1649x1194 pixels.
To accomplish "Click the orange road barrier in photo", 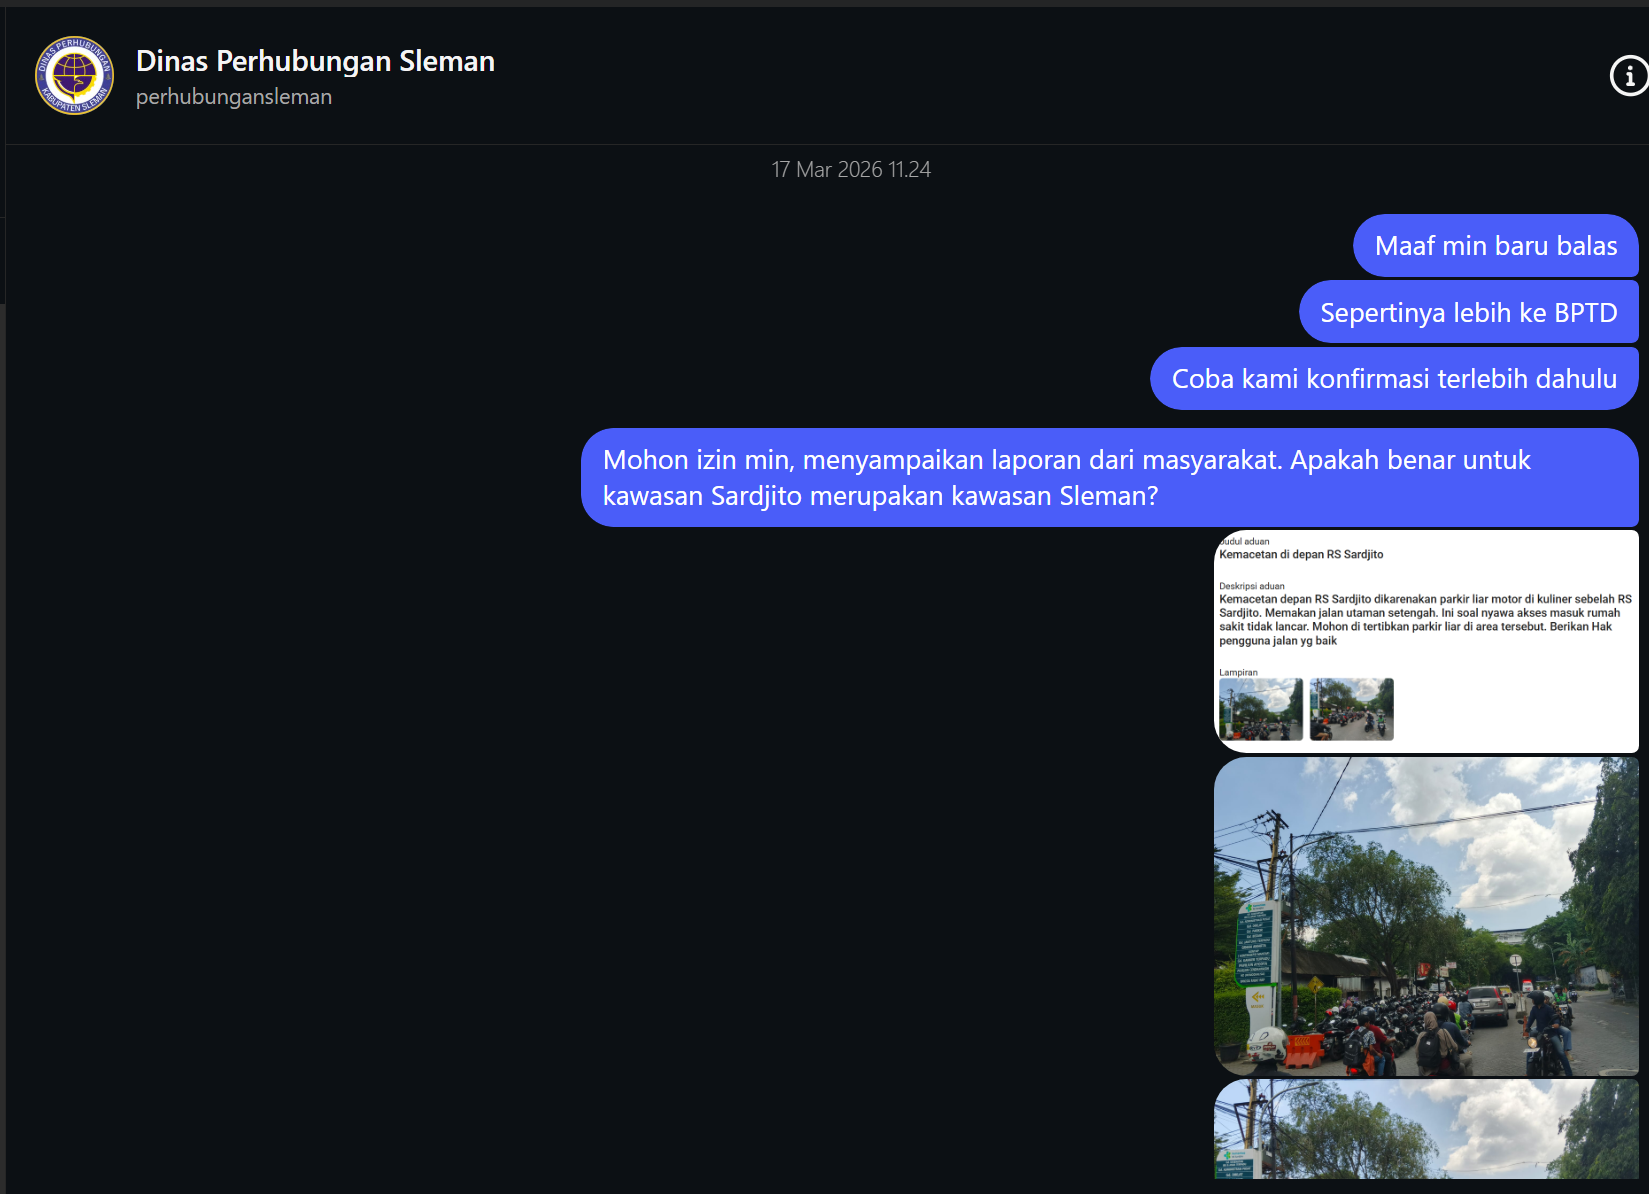I will (x=1303, y=1050).
